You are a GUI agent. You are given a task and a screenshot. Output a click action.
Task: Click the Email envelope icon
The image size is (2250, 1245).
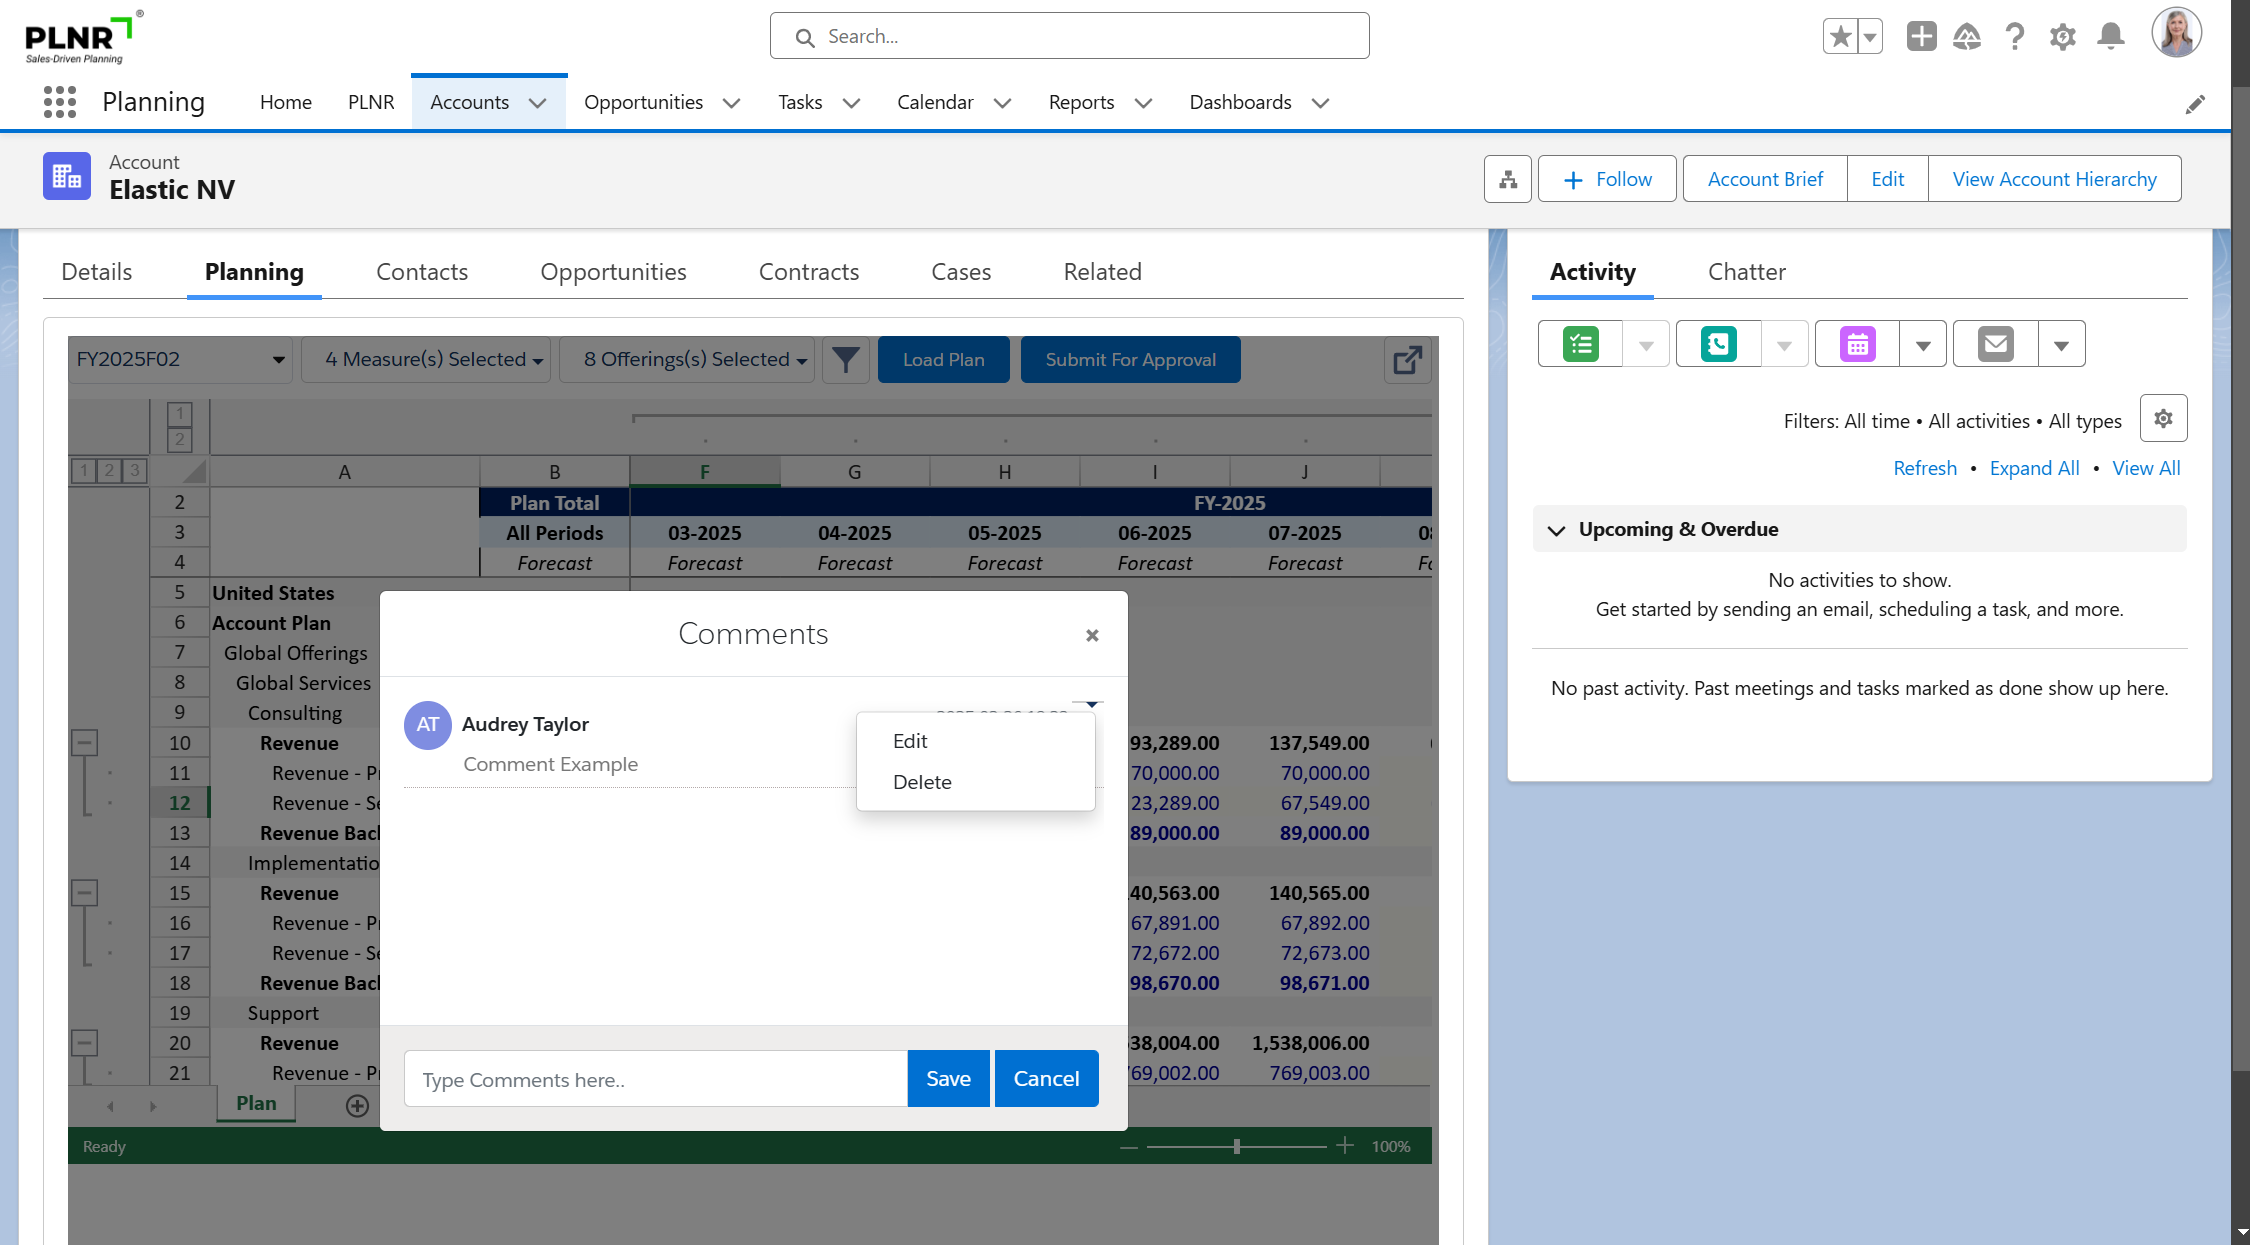pyautogui.click(x=1995, y=345)
